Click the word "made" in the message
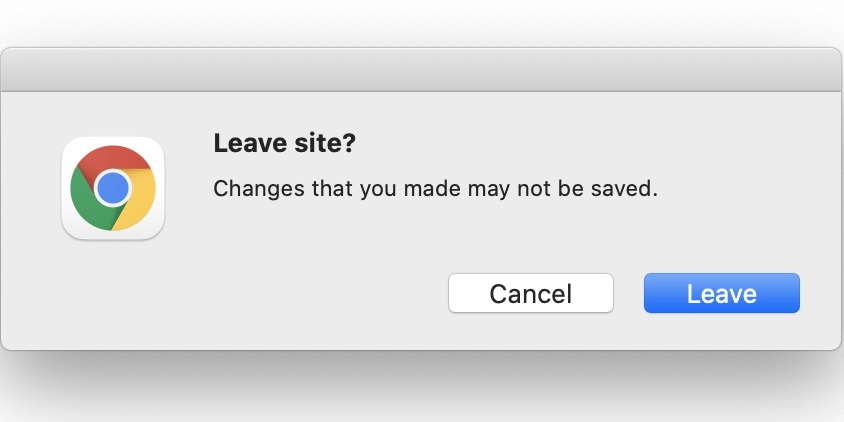 pyautogui.click(x=432, y=189)
